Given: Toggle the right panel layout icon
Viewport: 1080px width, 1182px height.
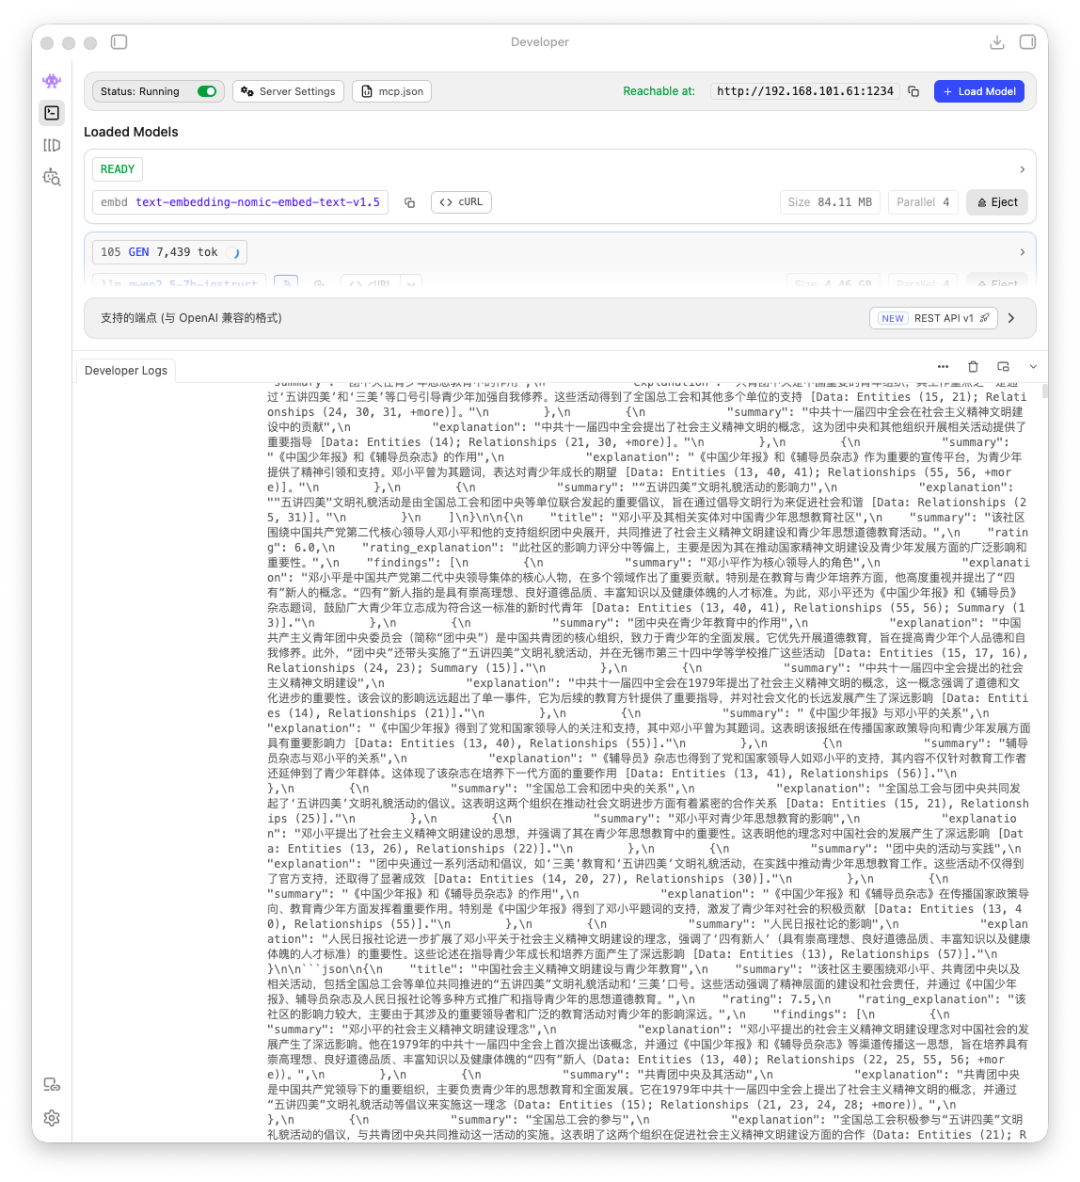Looking at the screenshot, I should (x=1027, y=42).
